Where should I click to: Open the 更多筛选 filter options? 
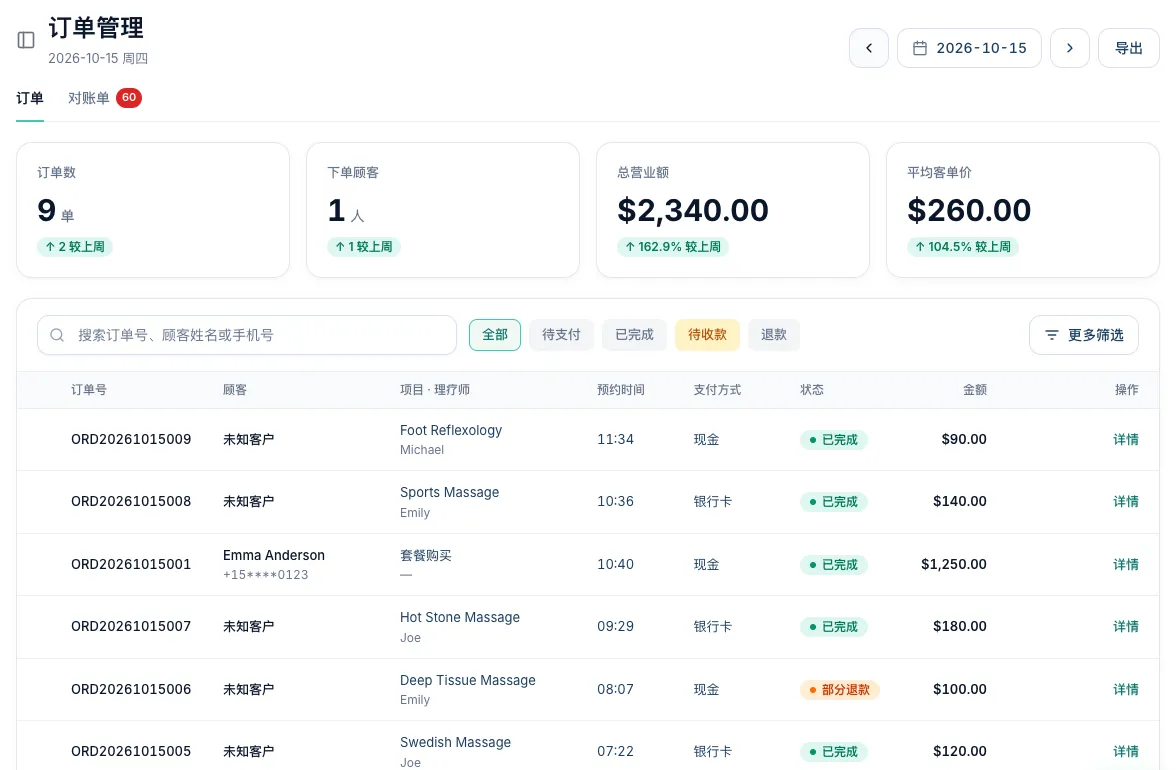click(1084, 335)
